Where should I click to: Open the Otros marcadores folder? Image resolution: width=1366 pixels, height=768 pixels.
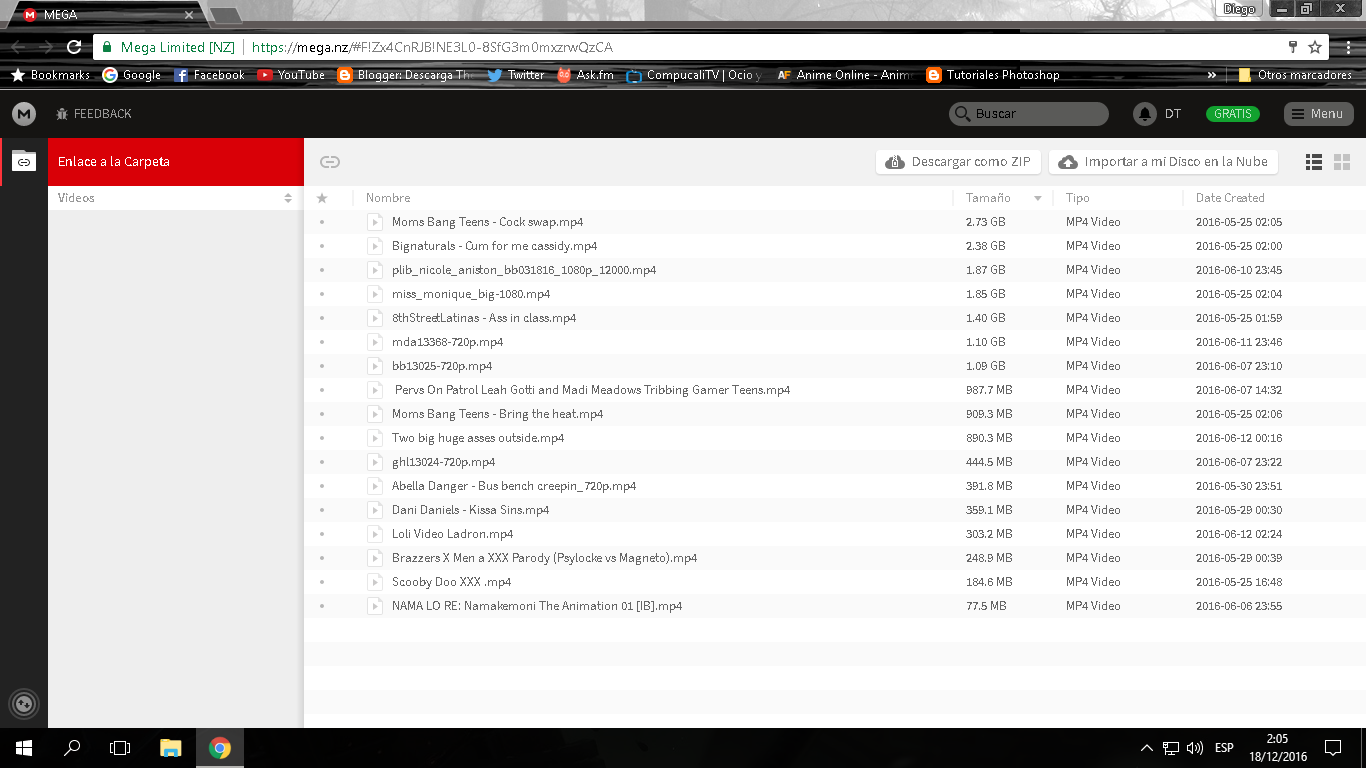click(x=1294, y=75)
